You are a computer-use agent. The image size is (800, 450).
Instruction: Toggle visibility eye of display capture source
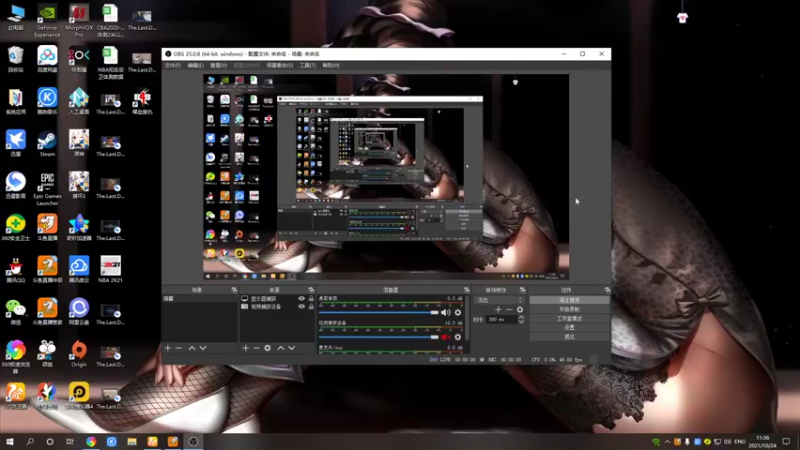point(302,298)
